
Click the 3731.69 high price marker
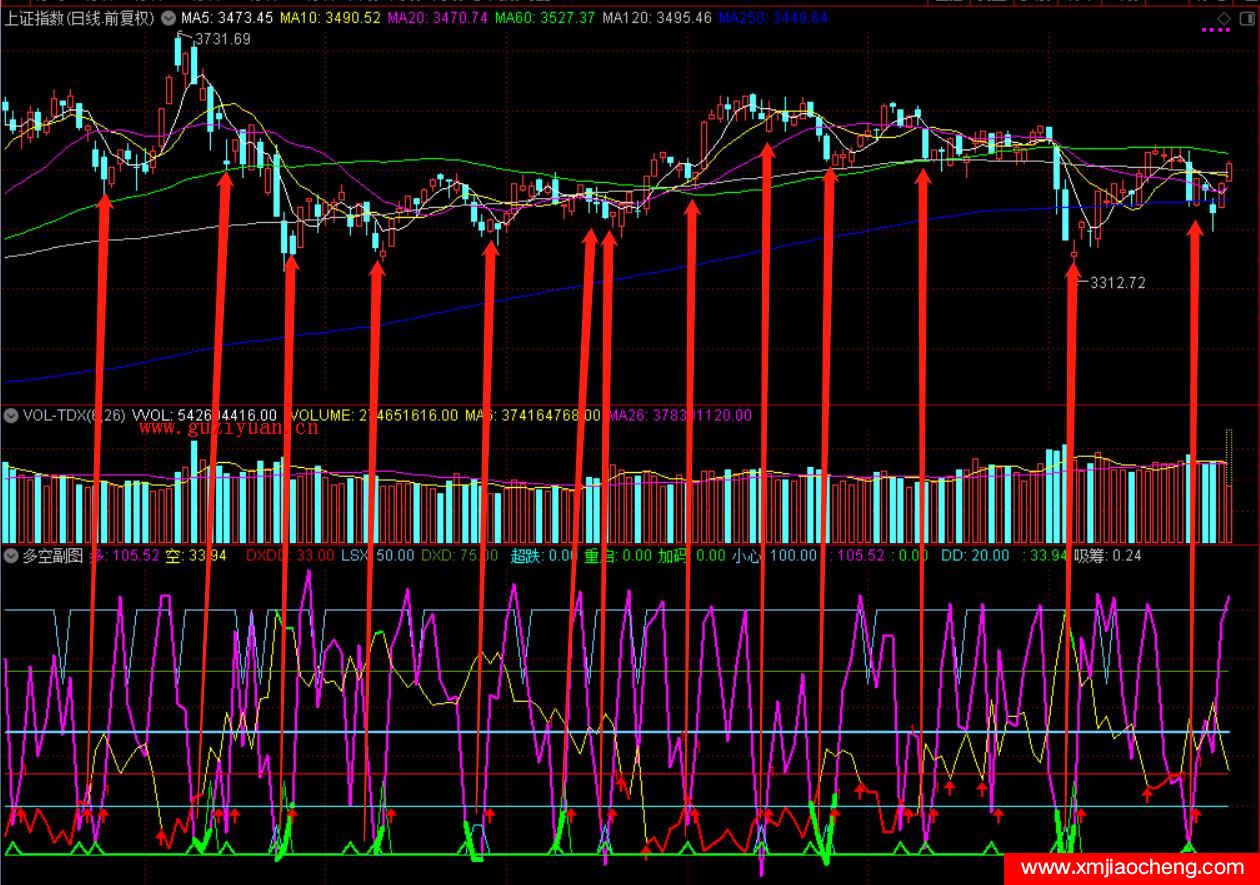(x=220, y=39)
